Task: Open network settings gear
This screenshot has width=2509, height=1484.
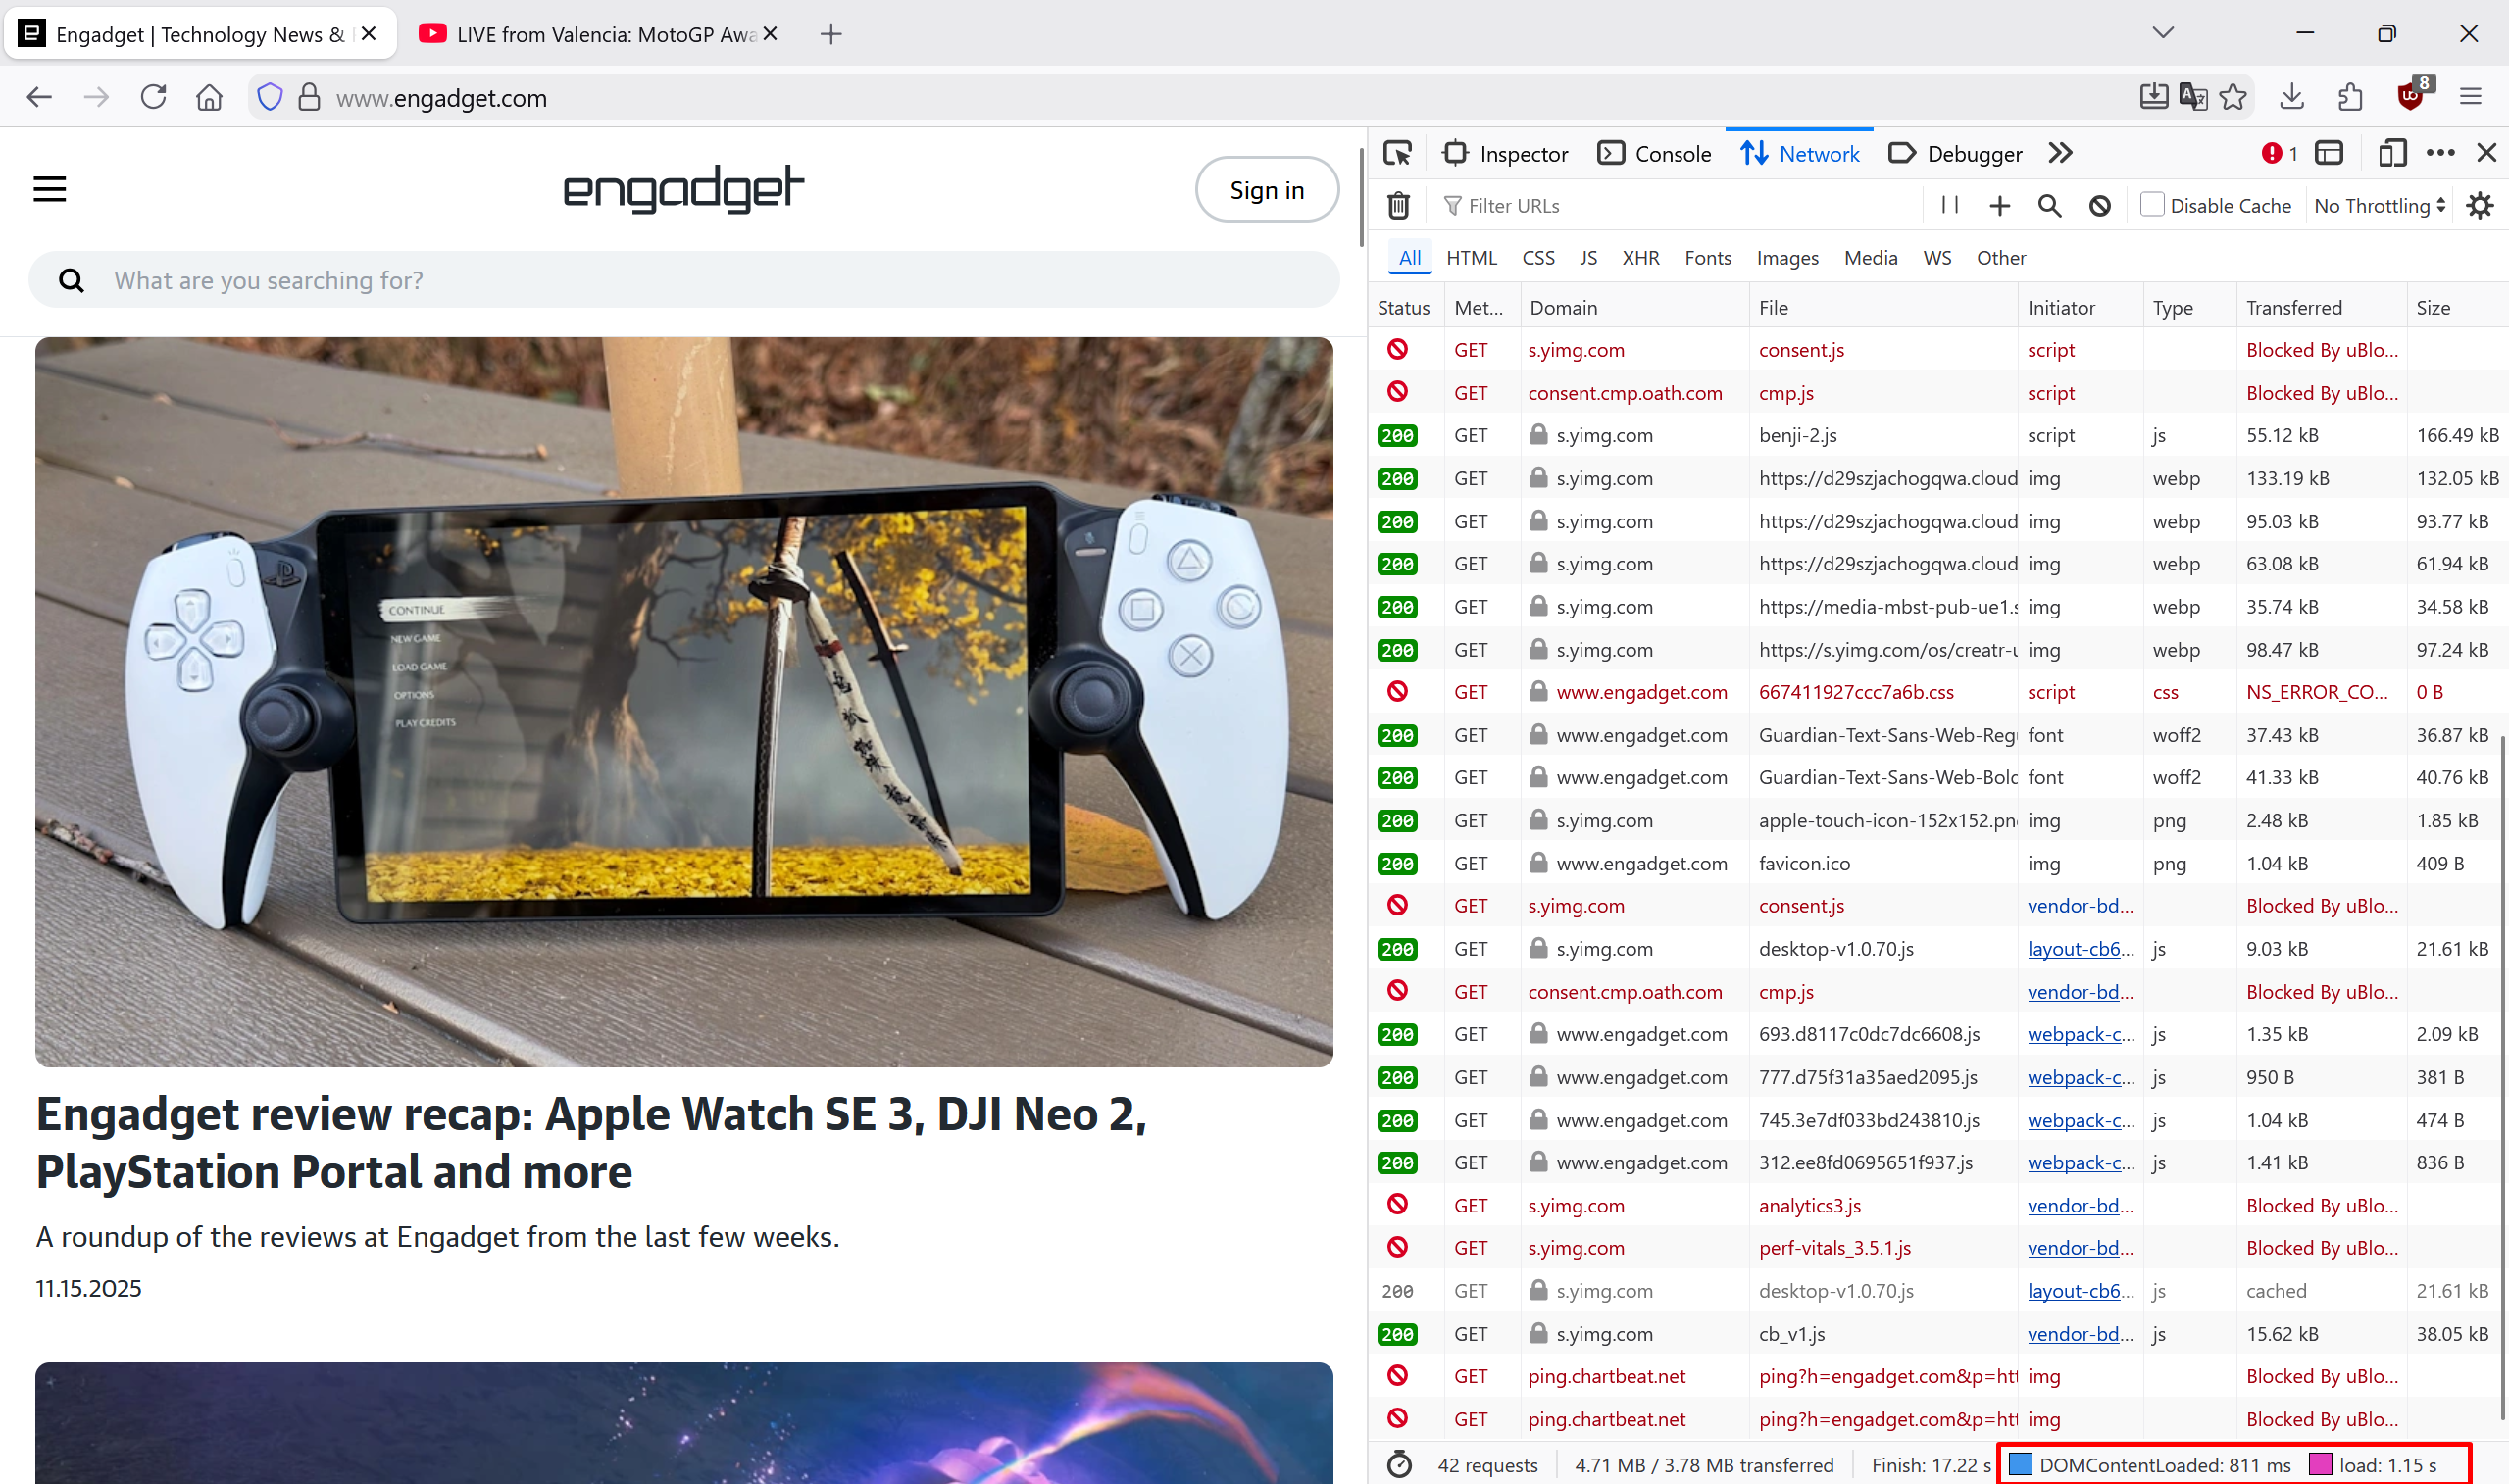Action: tap(2480, 206)
